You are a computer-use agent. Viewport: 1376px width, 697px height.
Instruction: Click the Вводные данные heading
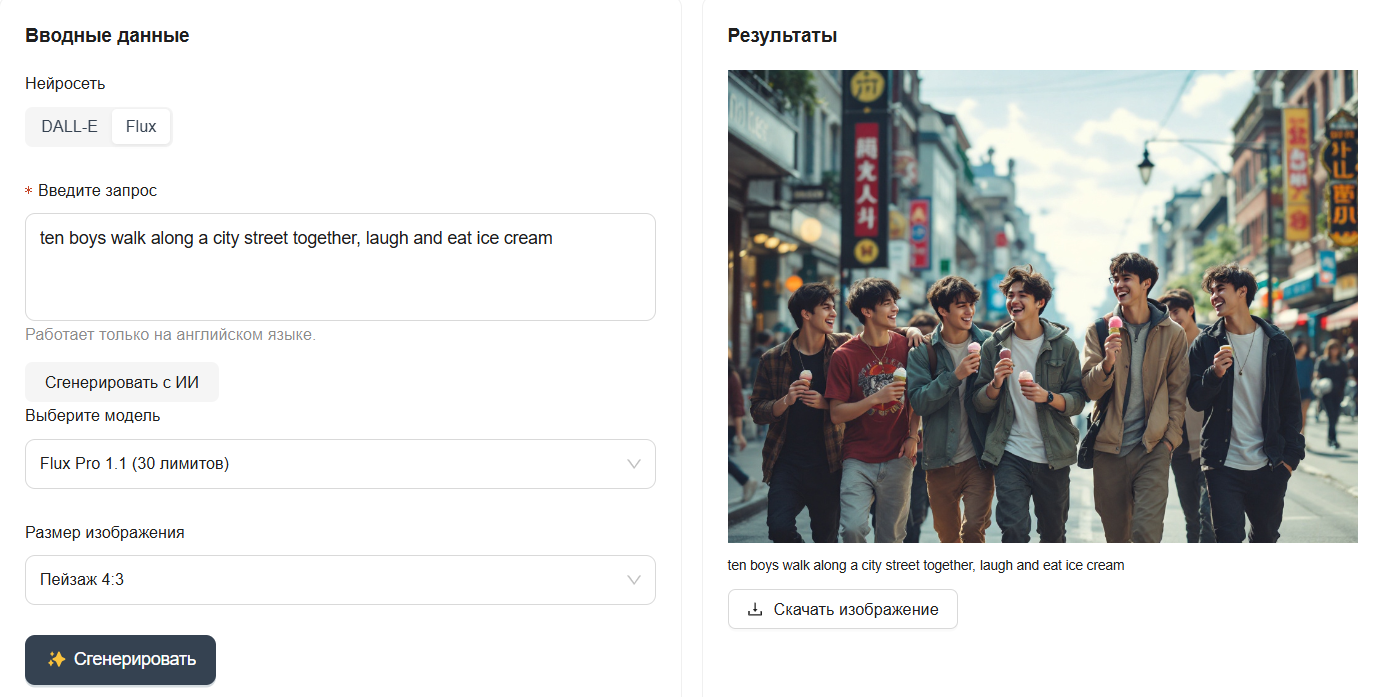107,36
